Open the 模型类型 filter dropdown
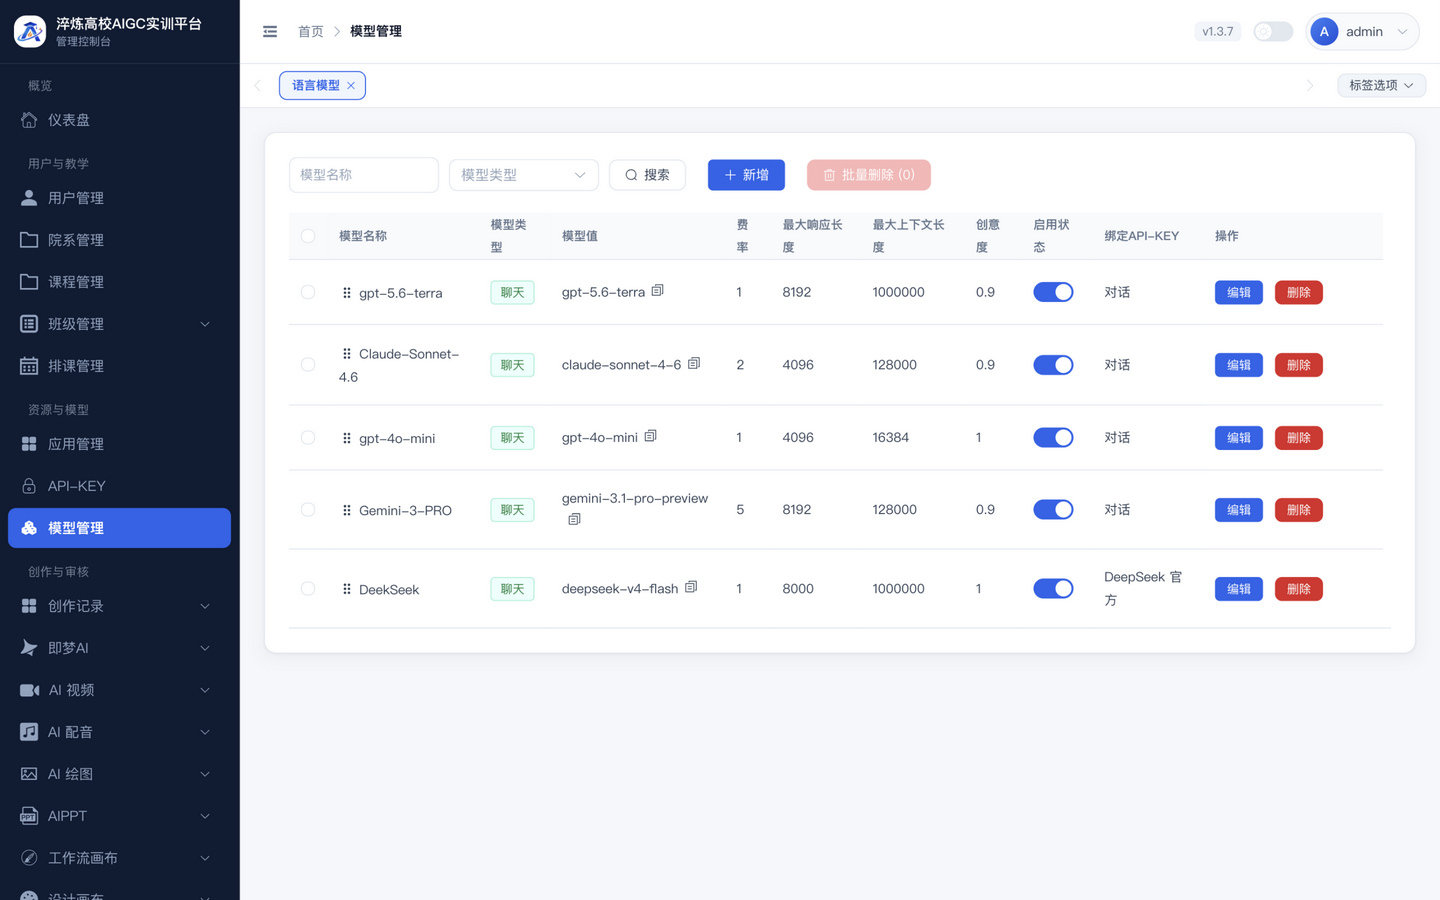Image resolution: width=1440 pixels, height=900 pixels. (x=524, y=175)
